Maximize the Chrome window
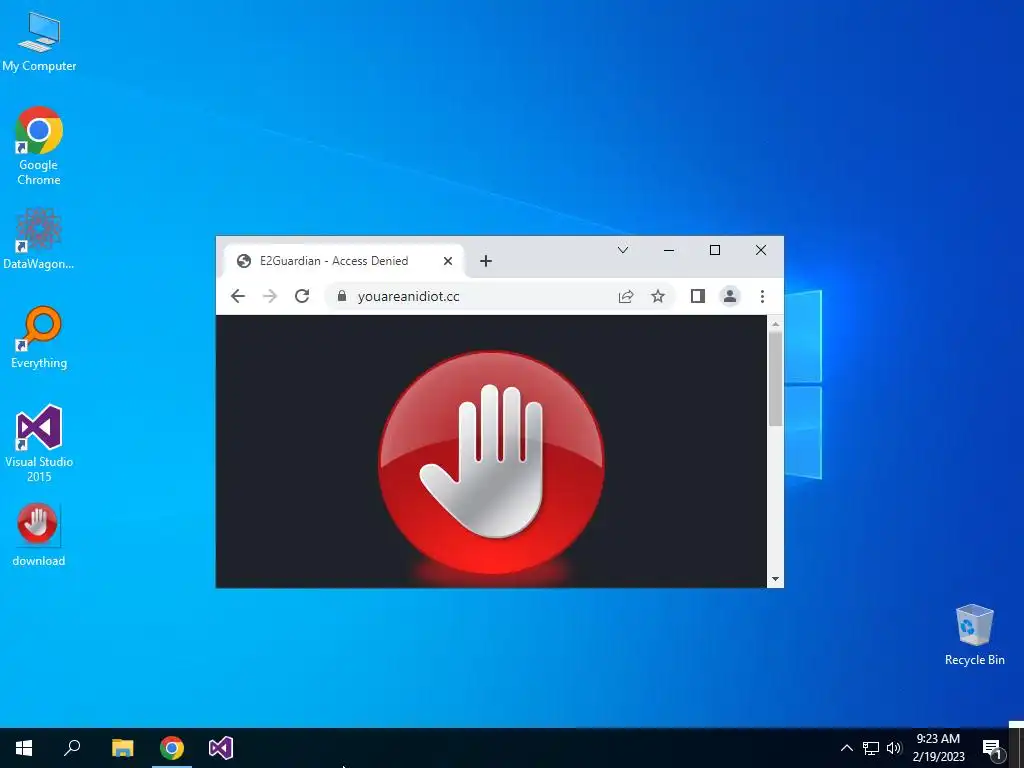 715,250
